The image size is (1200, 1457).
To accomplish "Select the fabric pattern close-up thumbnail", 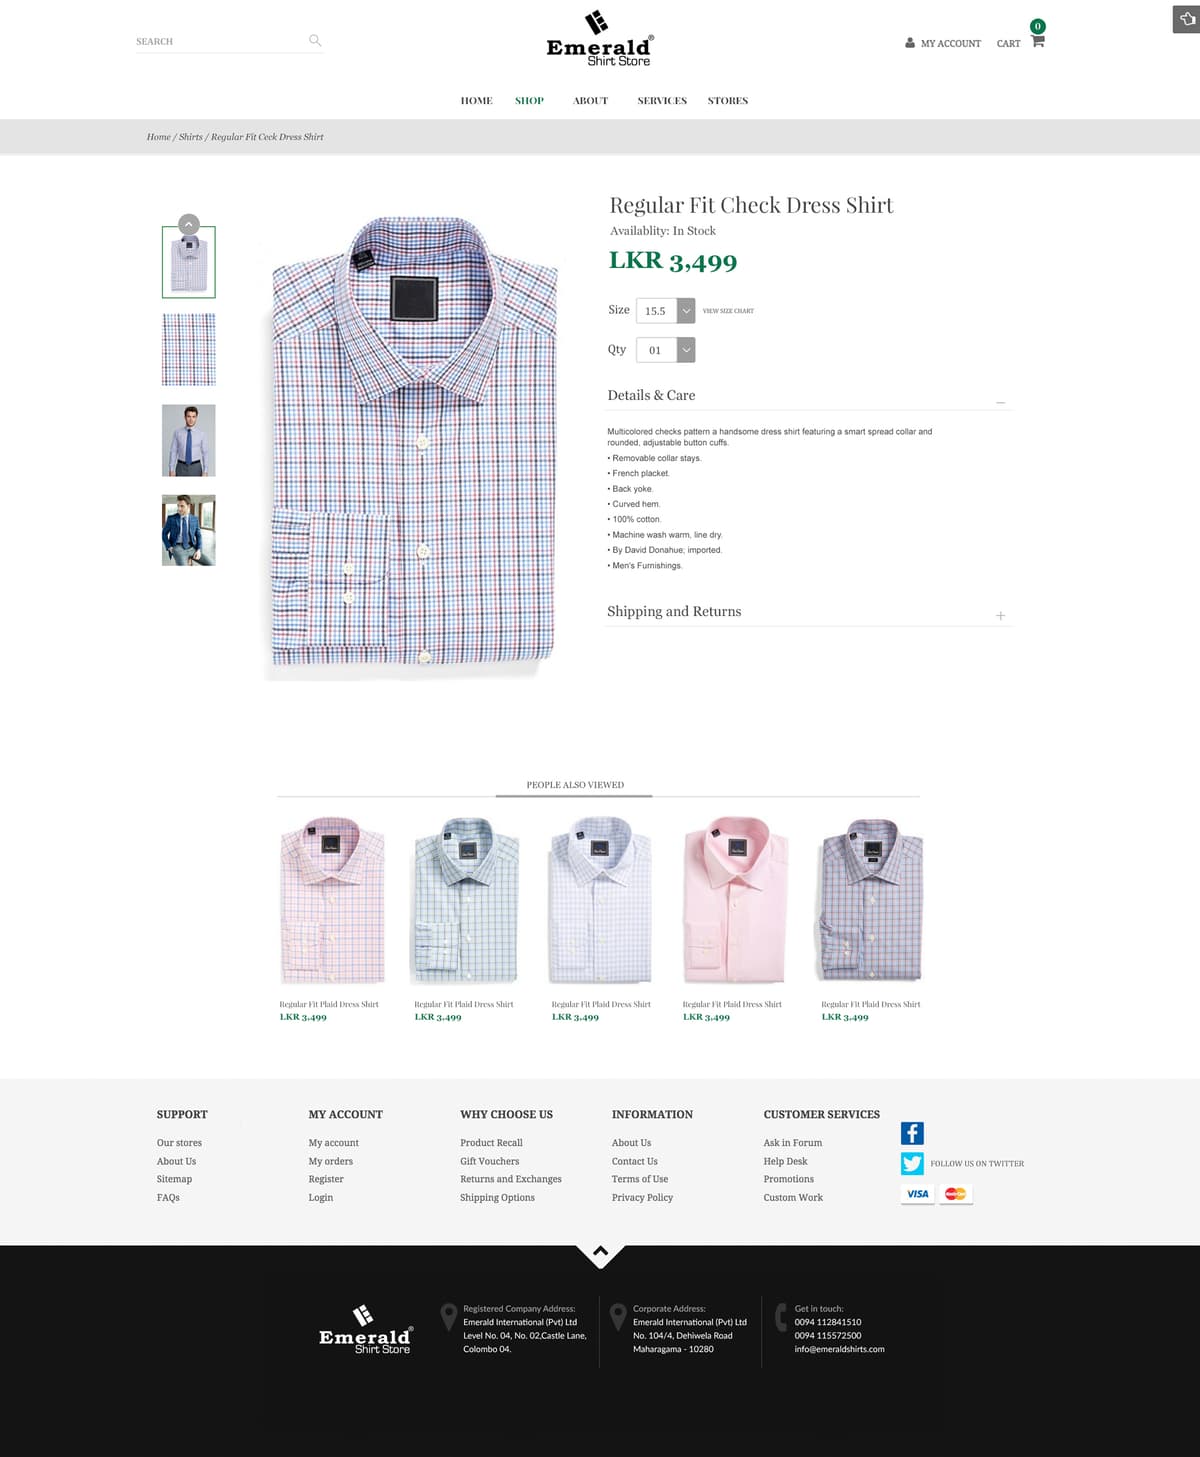I will (x=189, y=349).
